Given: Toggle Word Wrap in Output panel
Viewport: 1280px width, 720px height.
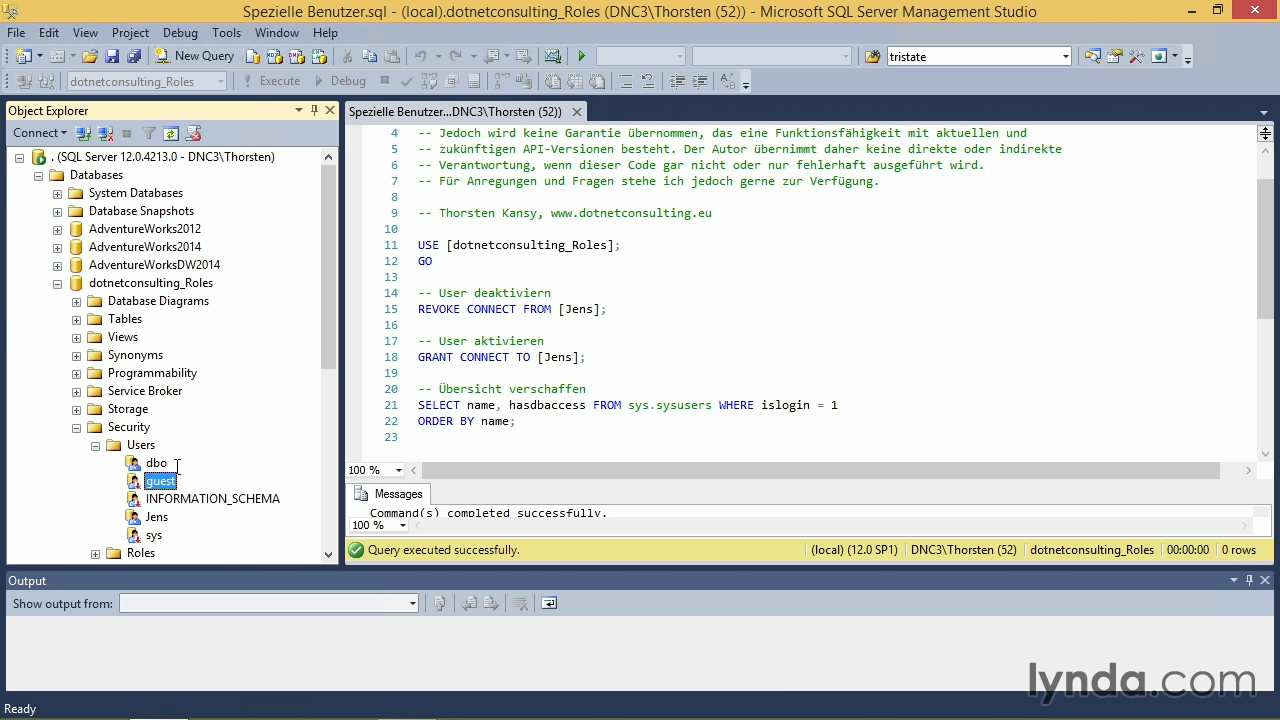Looking at the screenshot, I should tap(549, 603).
